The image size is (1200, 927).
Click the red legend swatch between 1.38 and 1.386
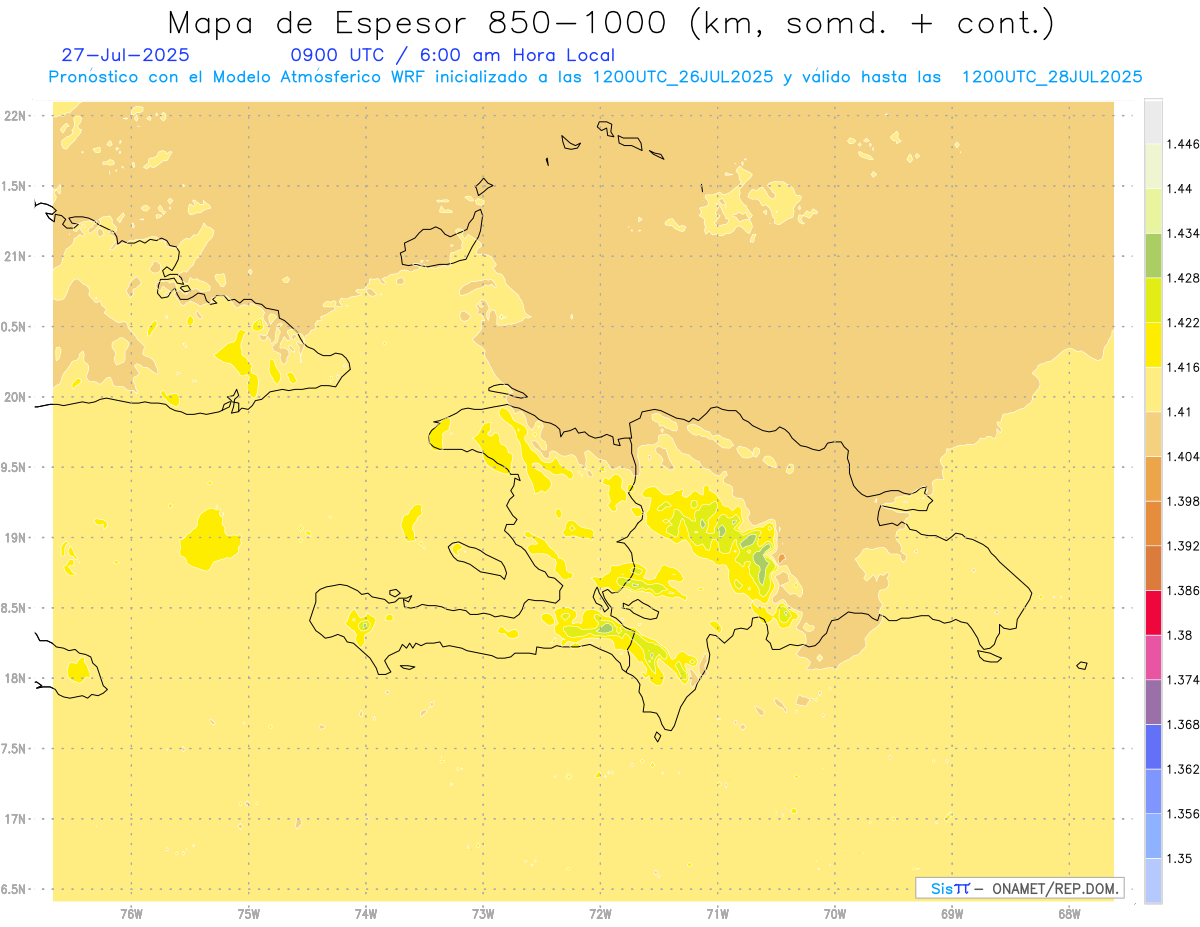click(x=1153, y=612)
